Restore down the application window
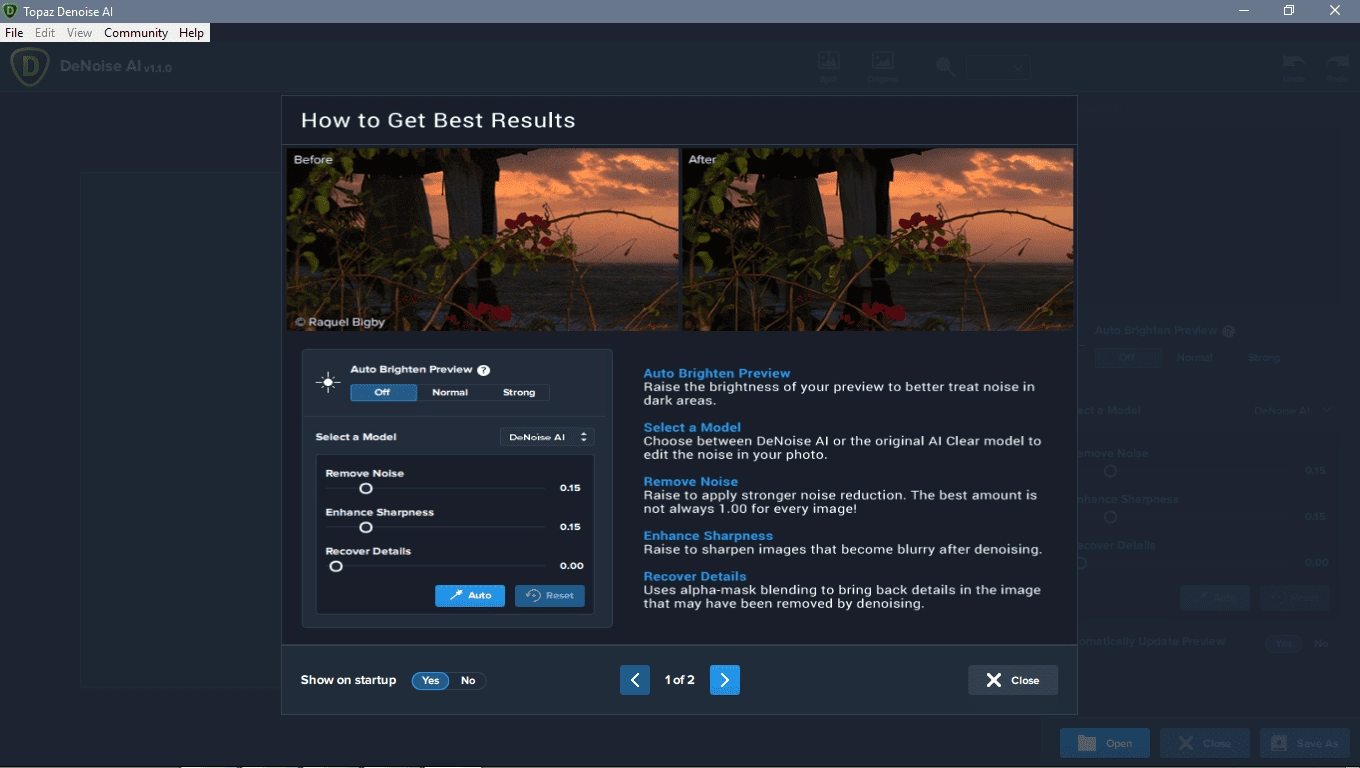1360x768 pixels. point(1289,10)
